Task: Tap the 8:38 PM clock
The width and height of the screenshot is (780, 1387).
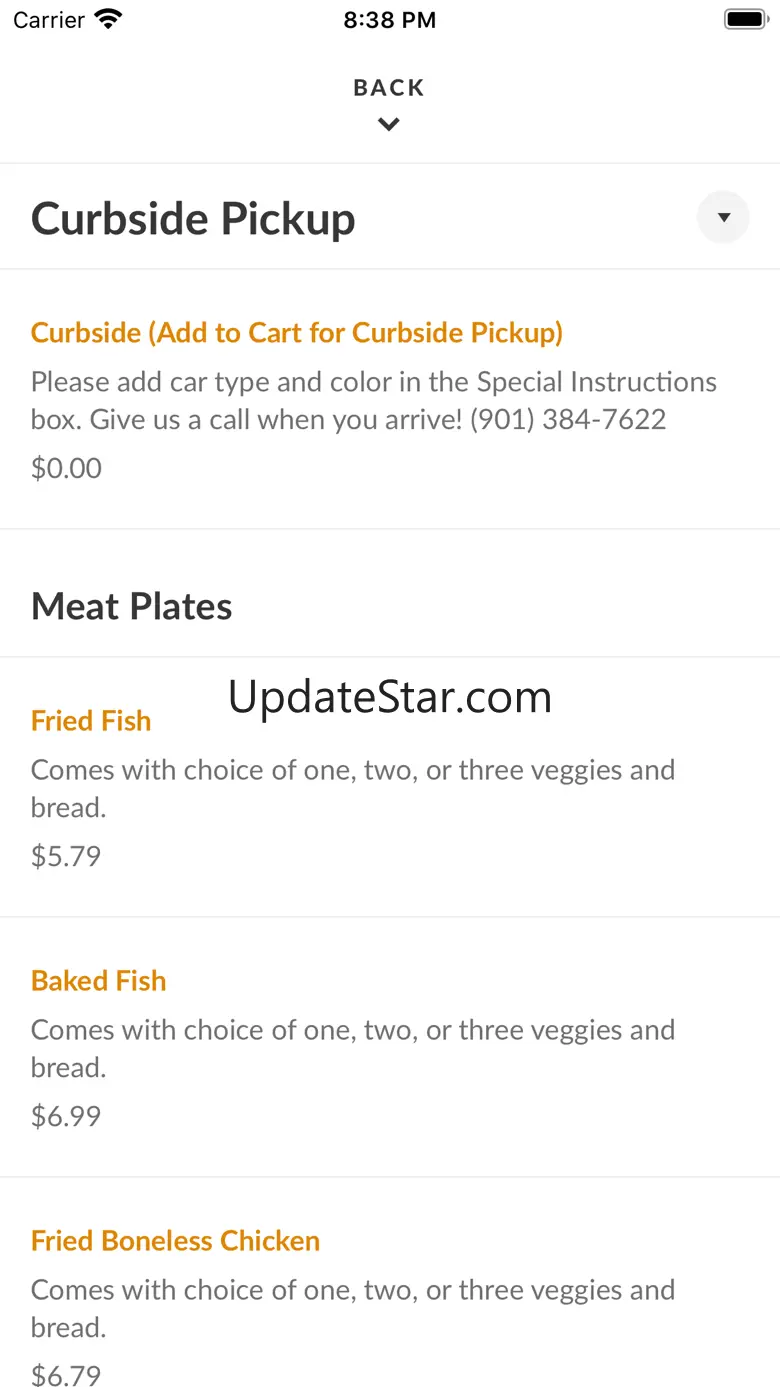Action: 389,20
